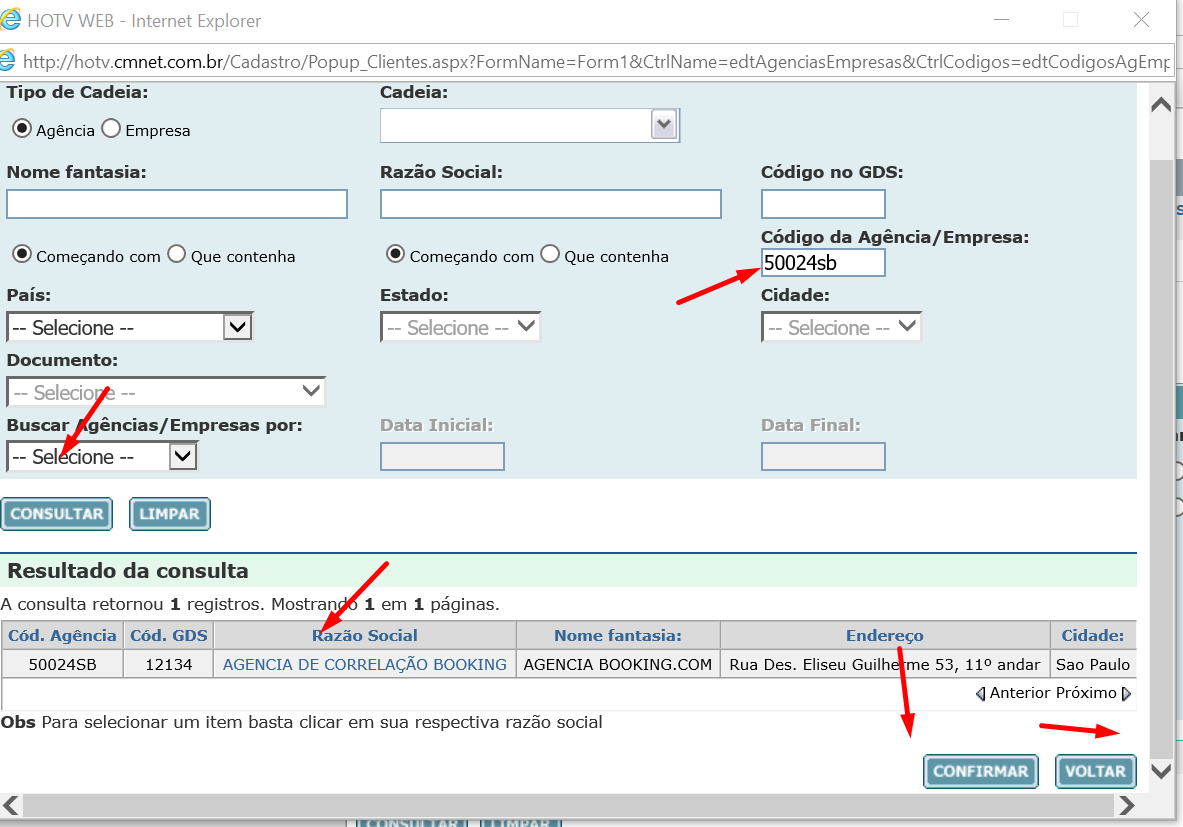Image resolution: width=1183 pixels, height=827 pixels.
Task: Click the Data Final field
Action: pyautogui.click(x=823, y=457)
